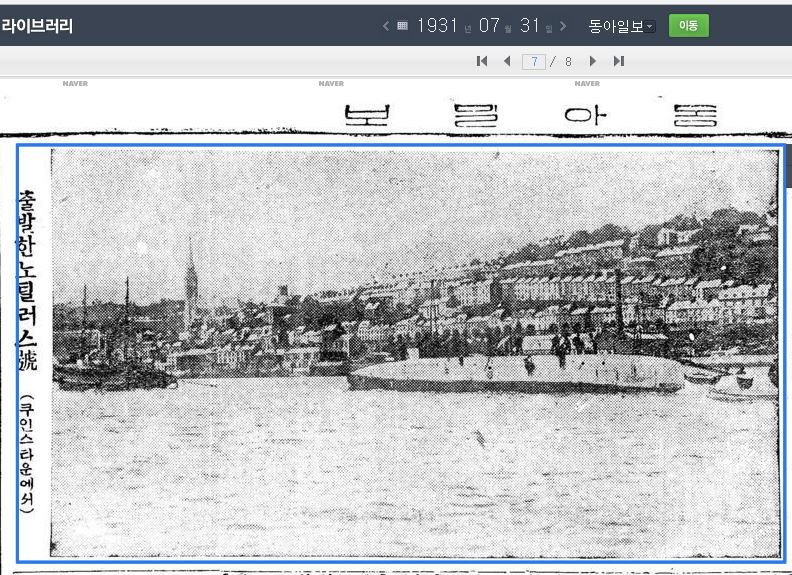792x575 pixels.
Task: Go to the previous date with left chevron
Action: pos(386,26)
